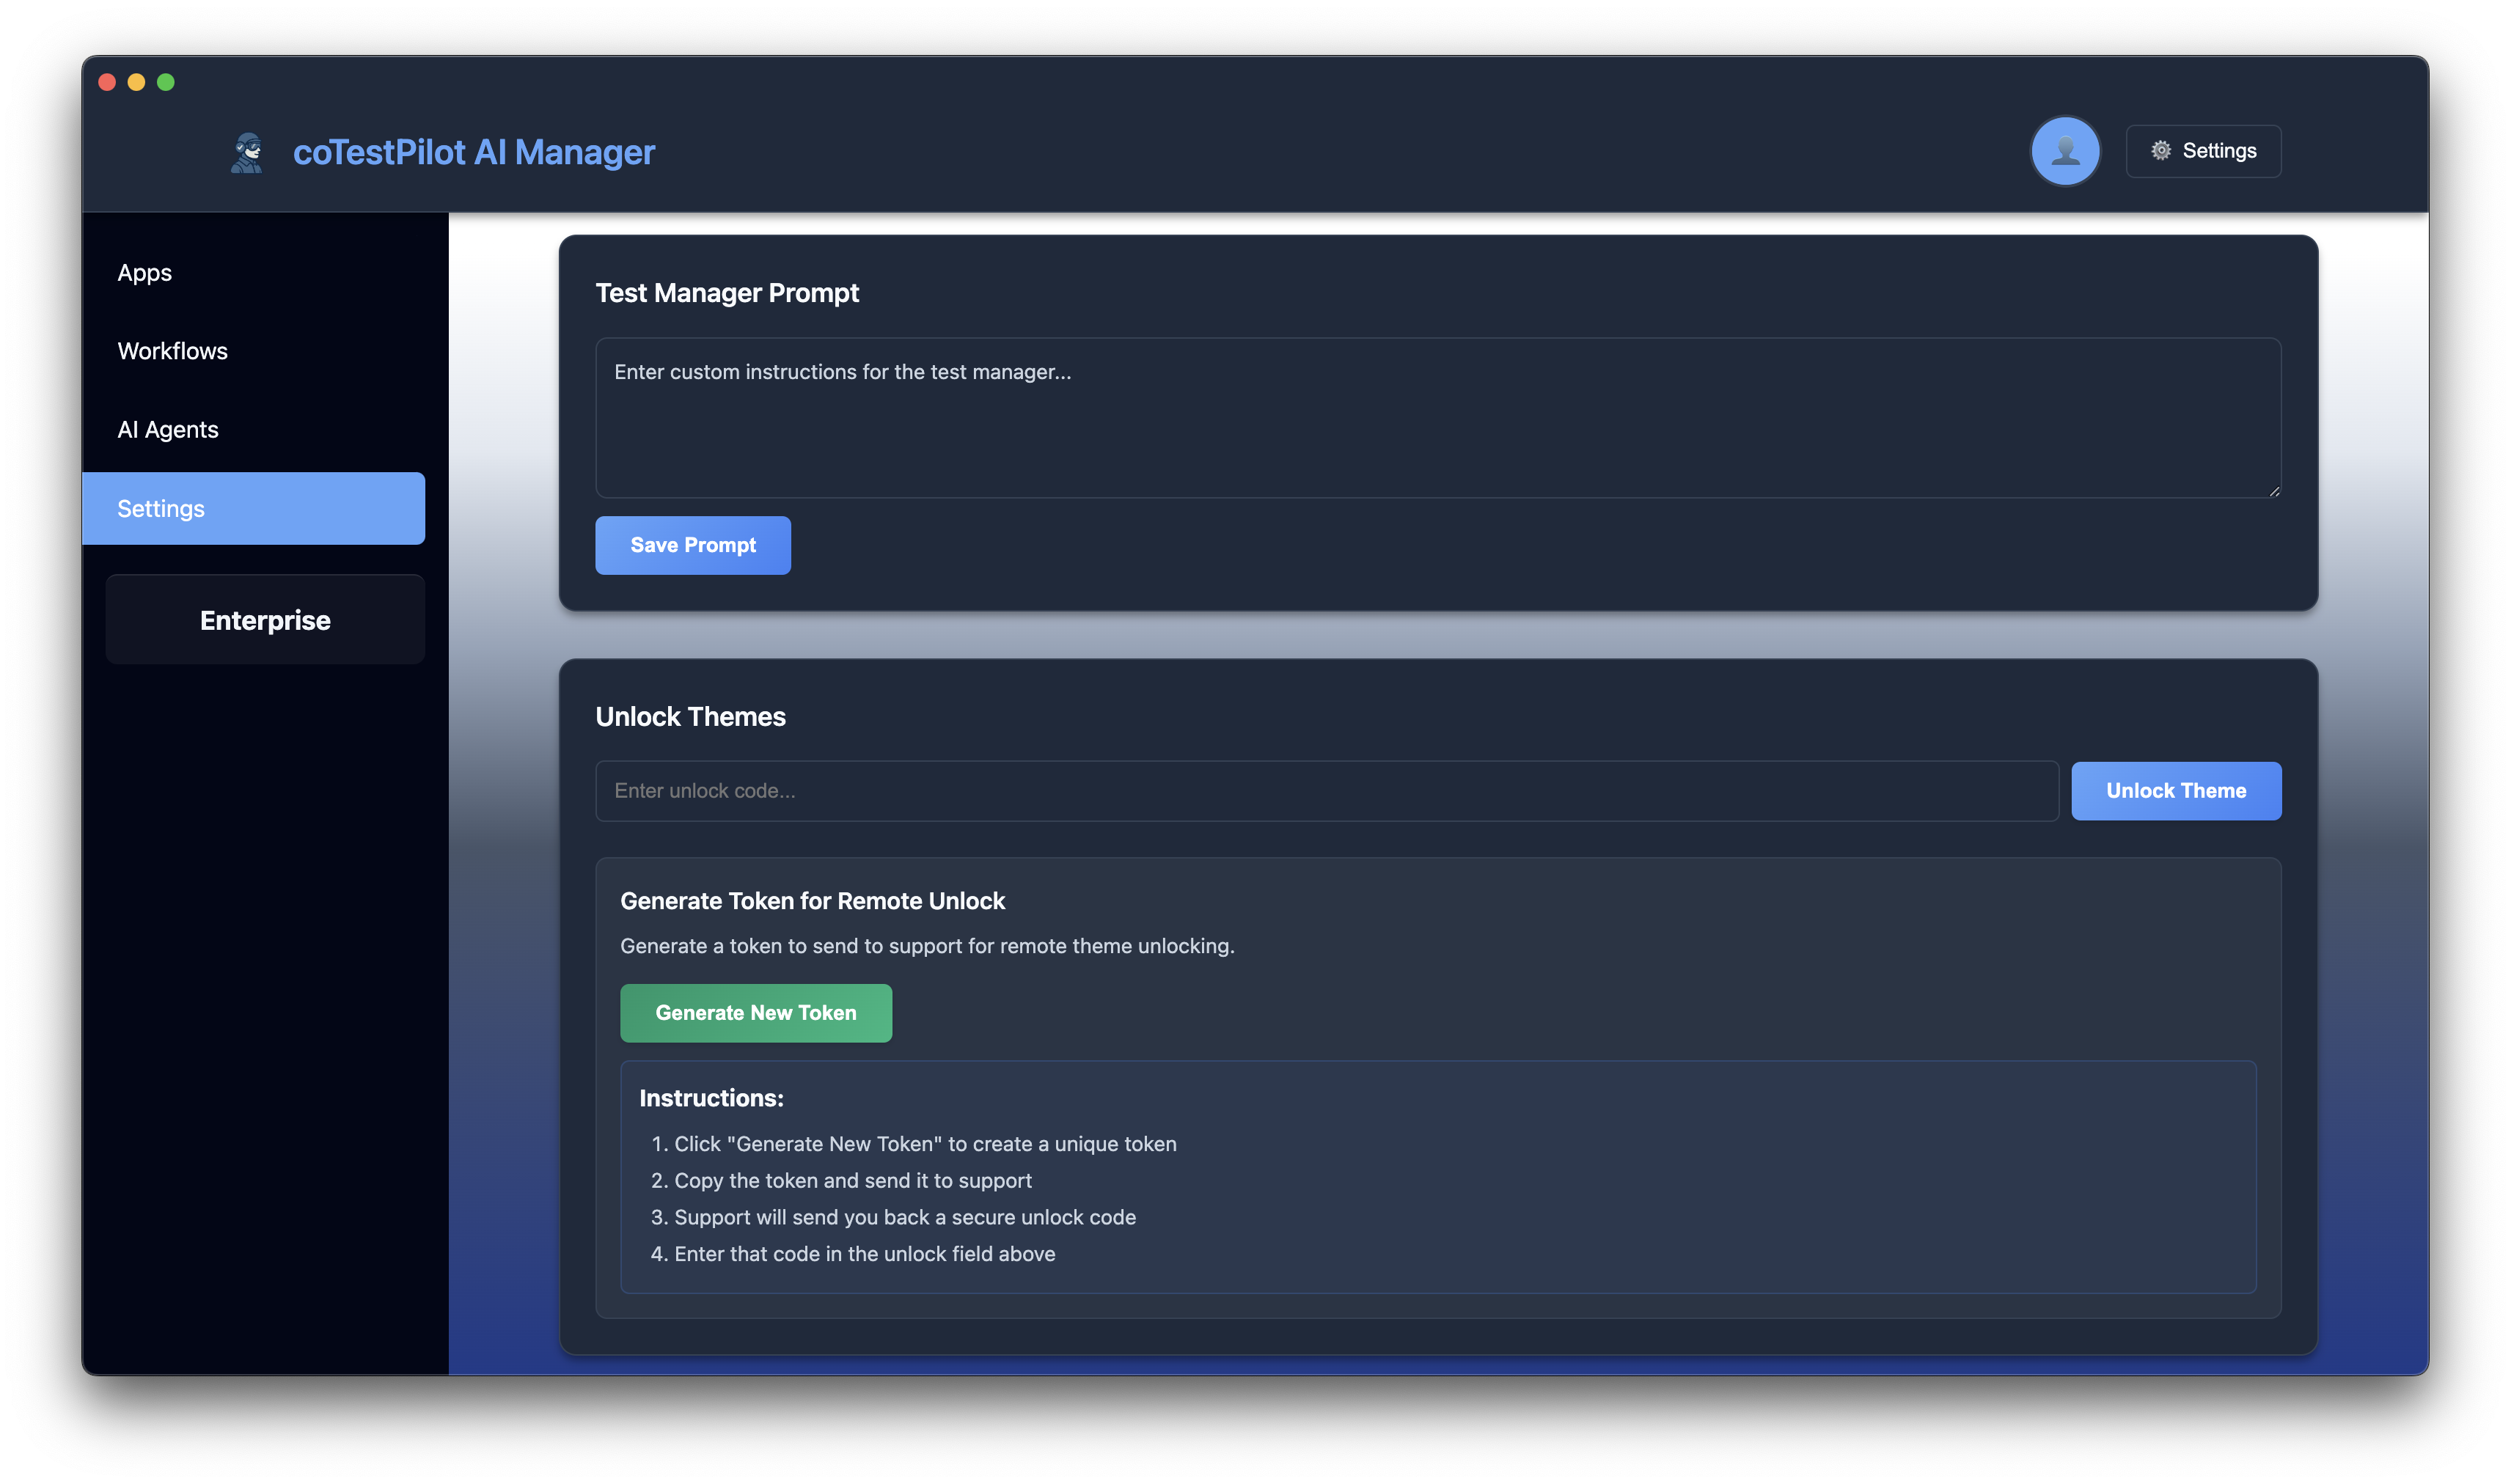Focus the Test Manager Prompt text area
The height and width of the screenshot is (1484, 2511).
1437,417
